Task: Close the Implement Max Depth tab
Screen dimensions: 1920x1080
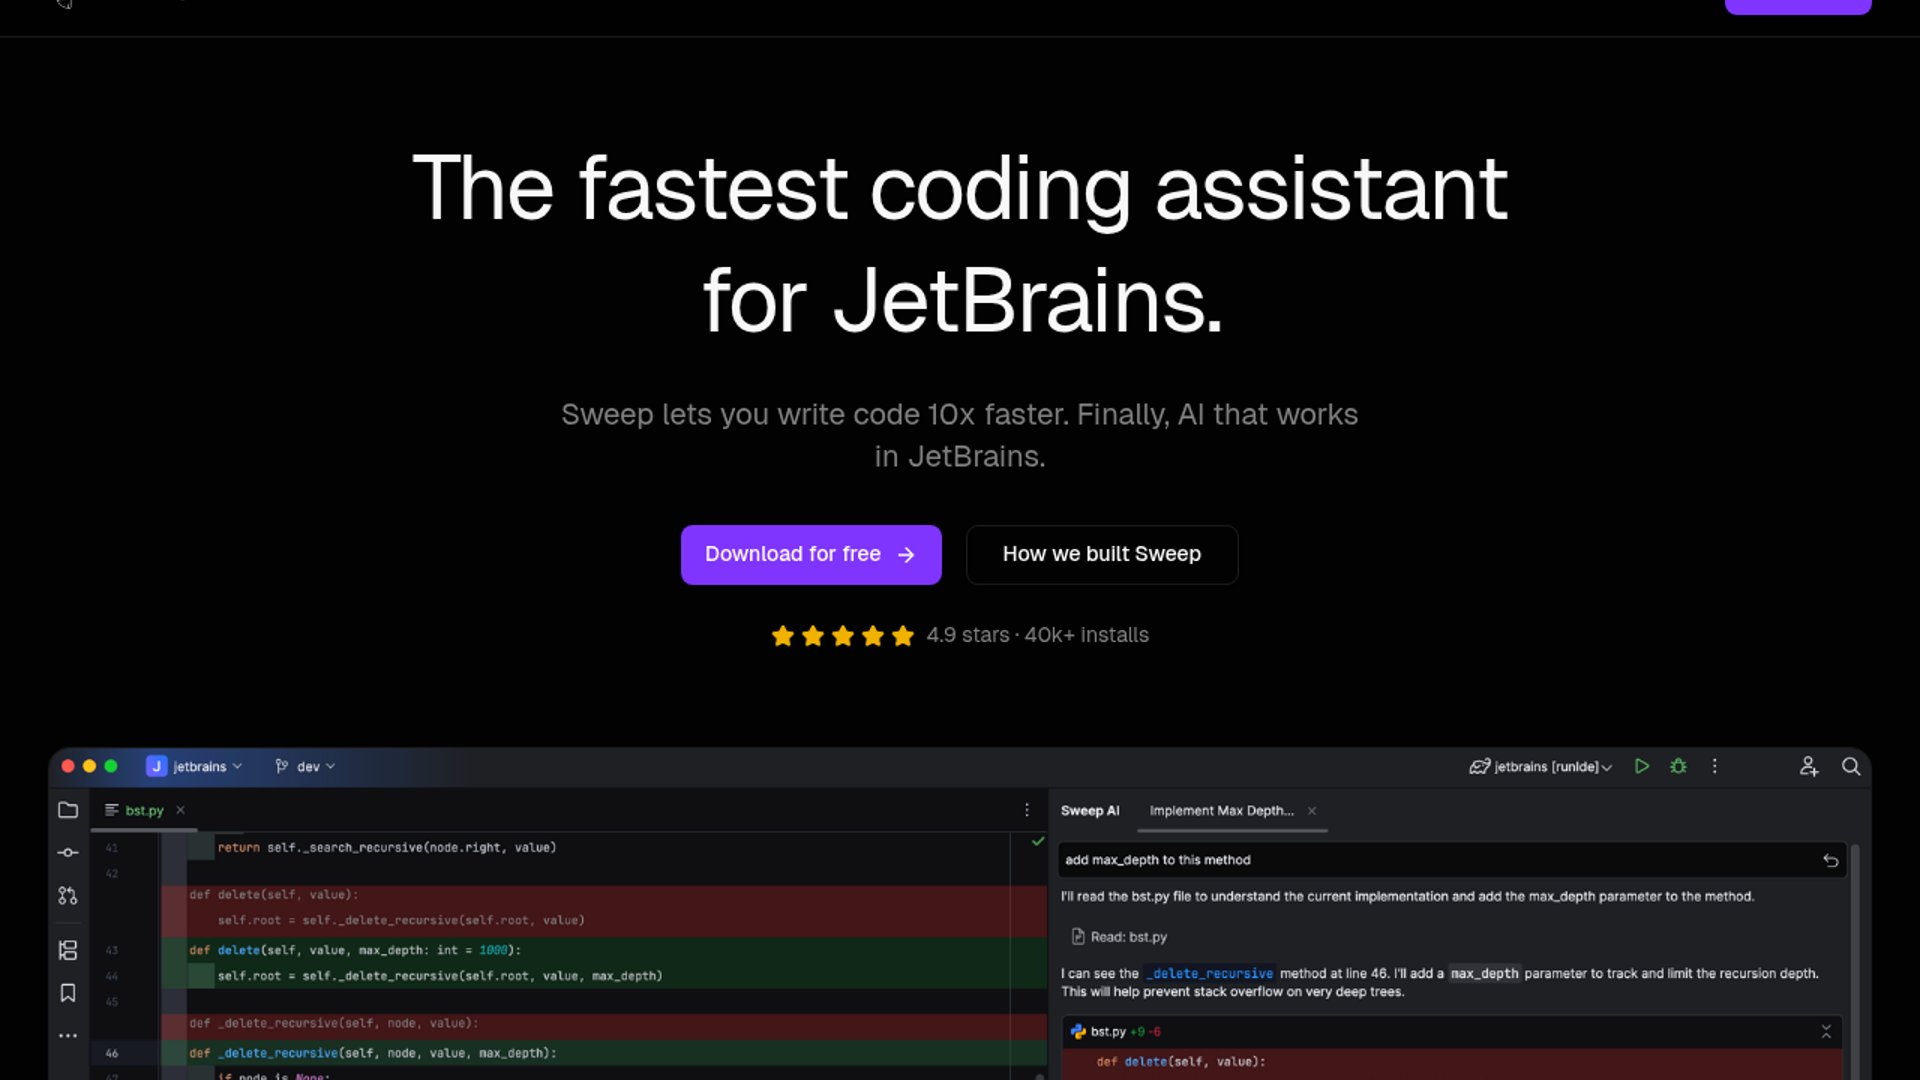Action: (x=1312, y=811)
